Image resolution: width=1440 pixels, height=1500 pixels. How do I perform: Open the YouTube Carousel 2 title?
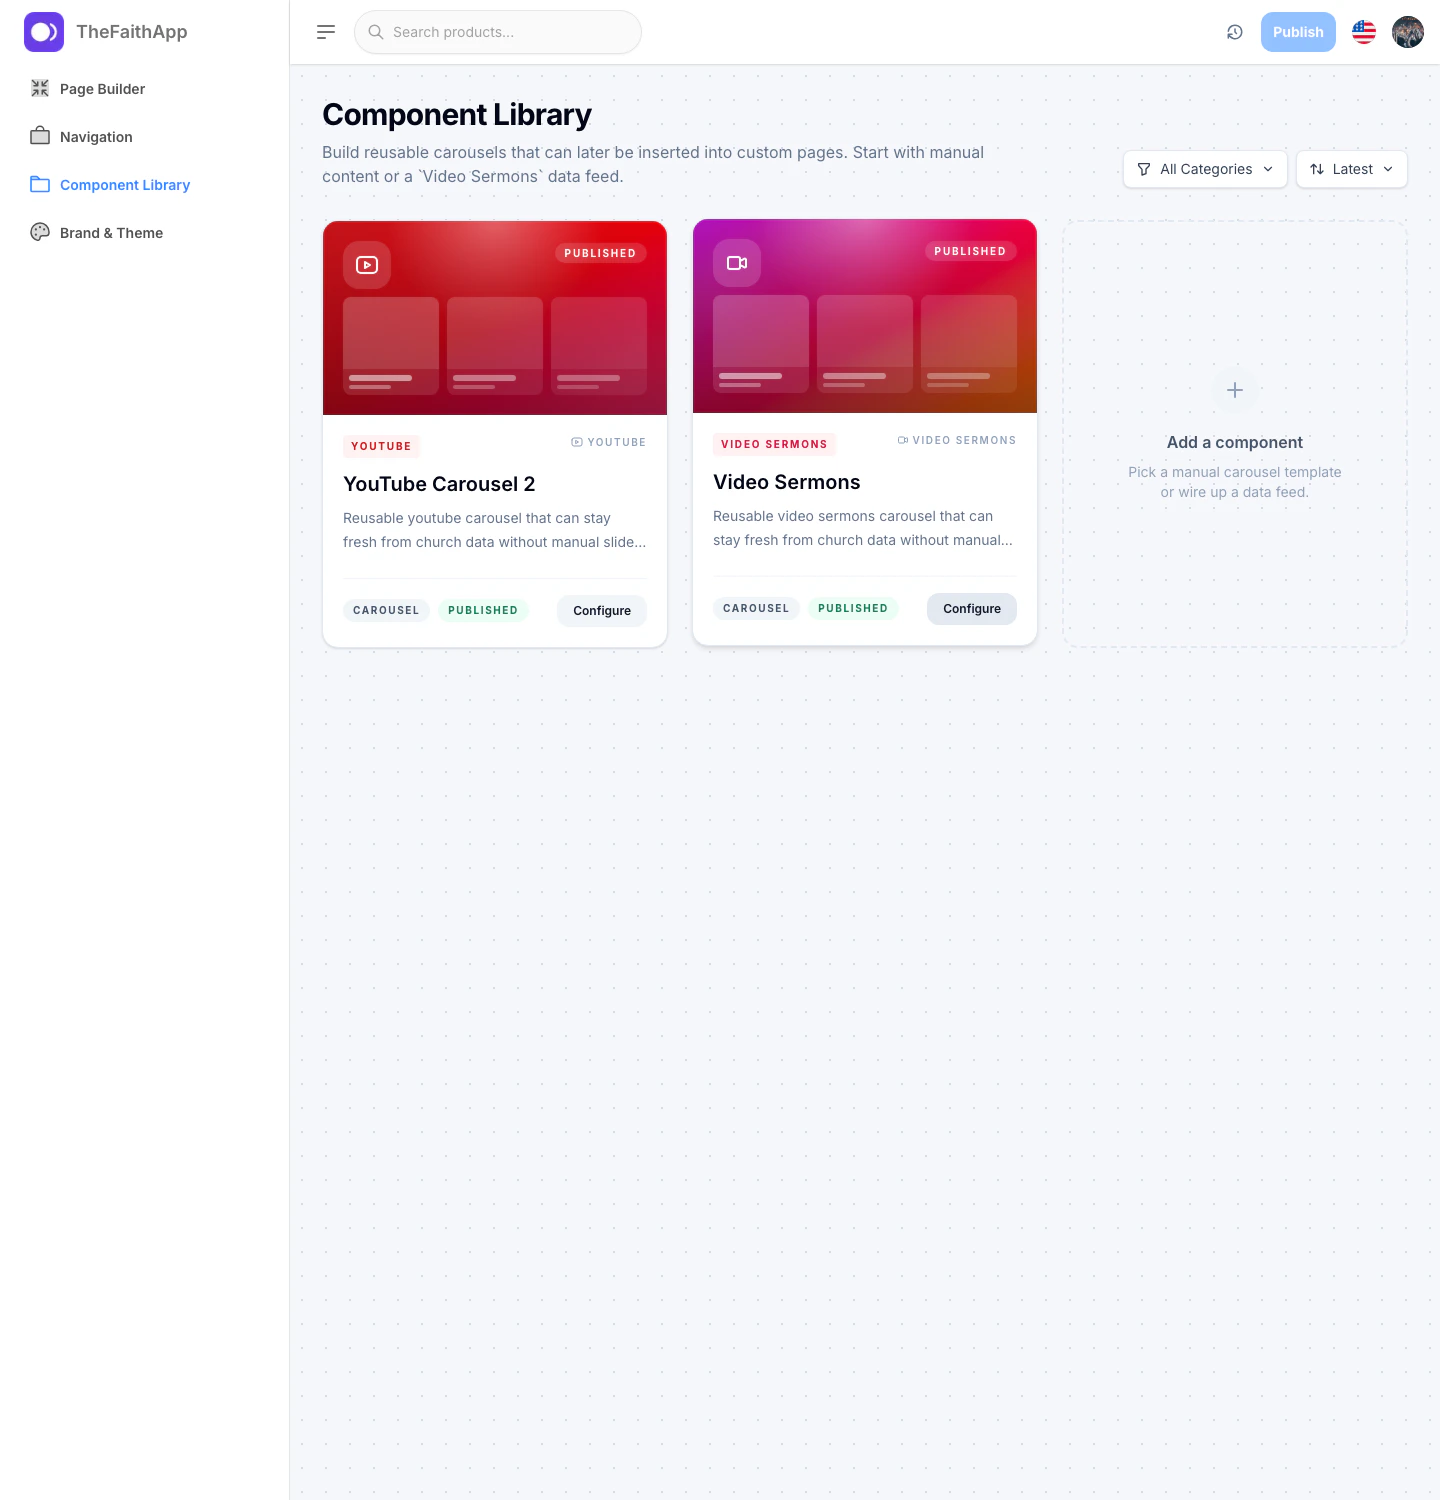click(439, 484)
